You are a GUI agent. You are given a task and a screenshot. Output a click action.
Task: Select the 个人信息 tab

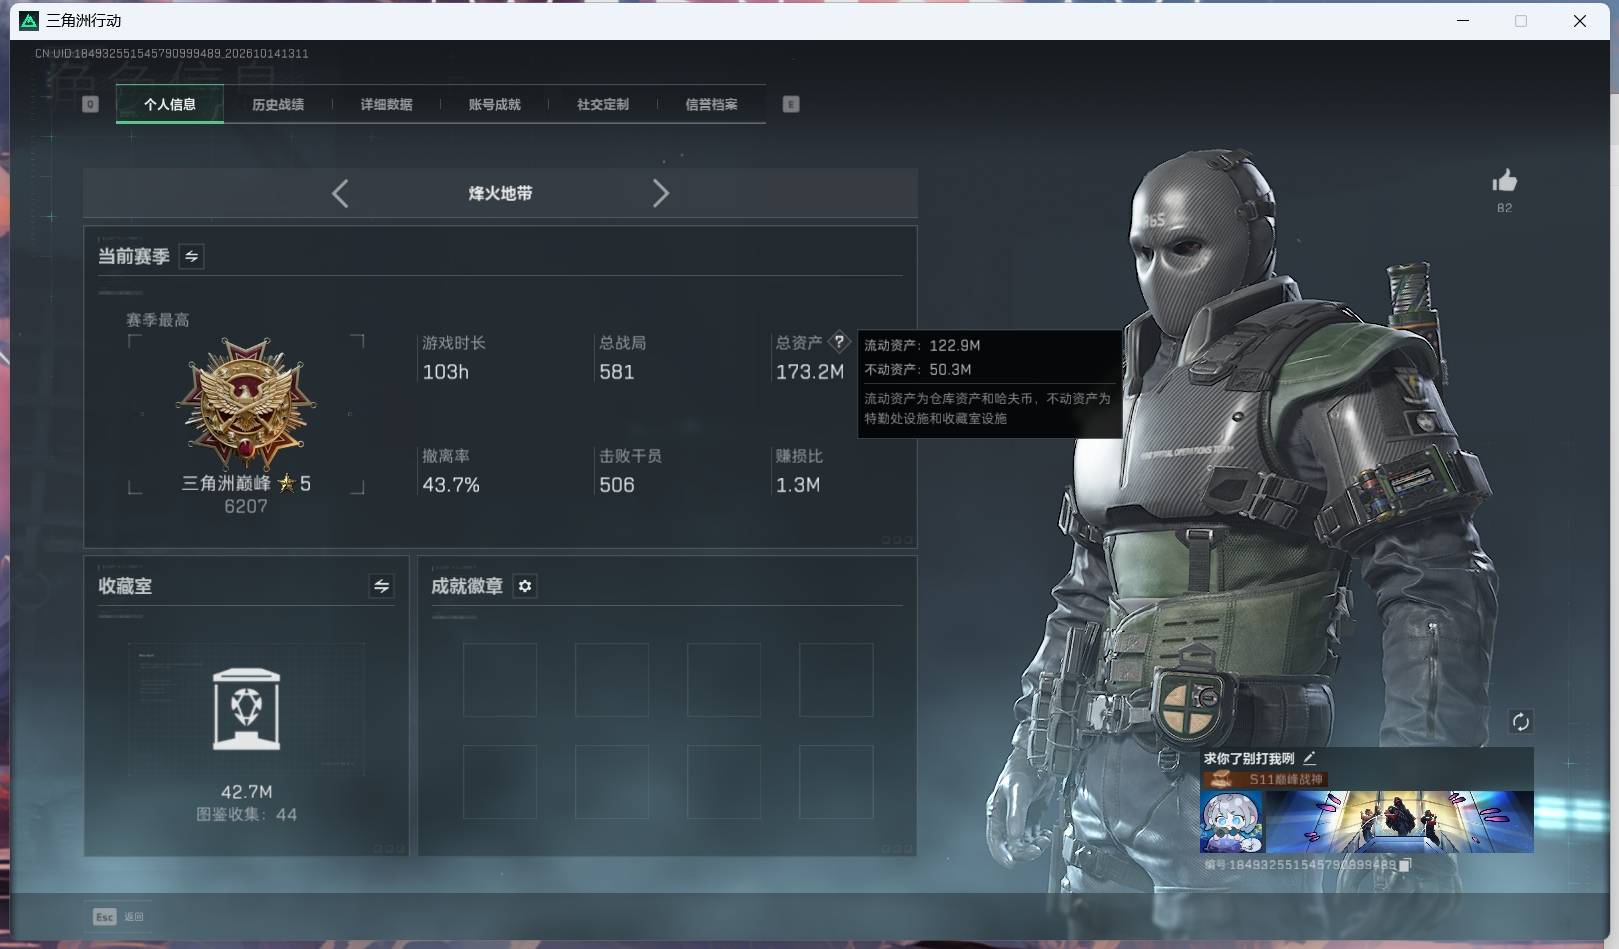[170, 104]
